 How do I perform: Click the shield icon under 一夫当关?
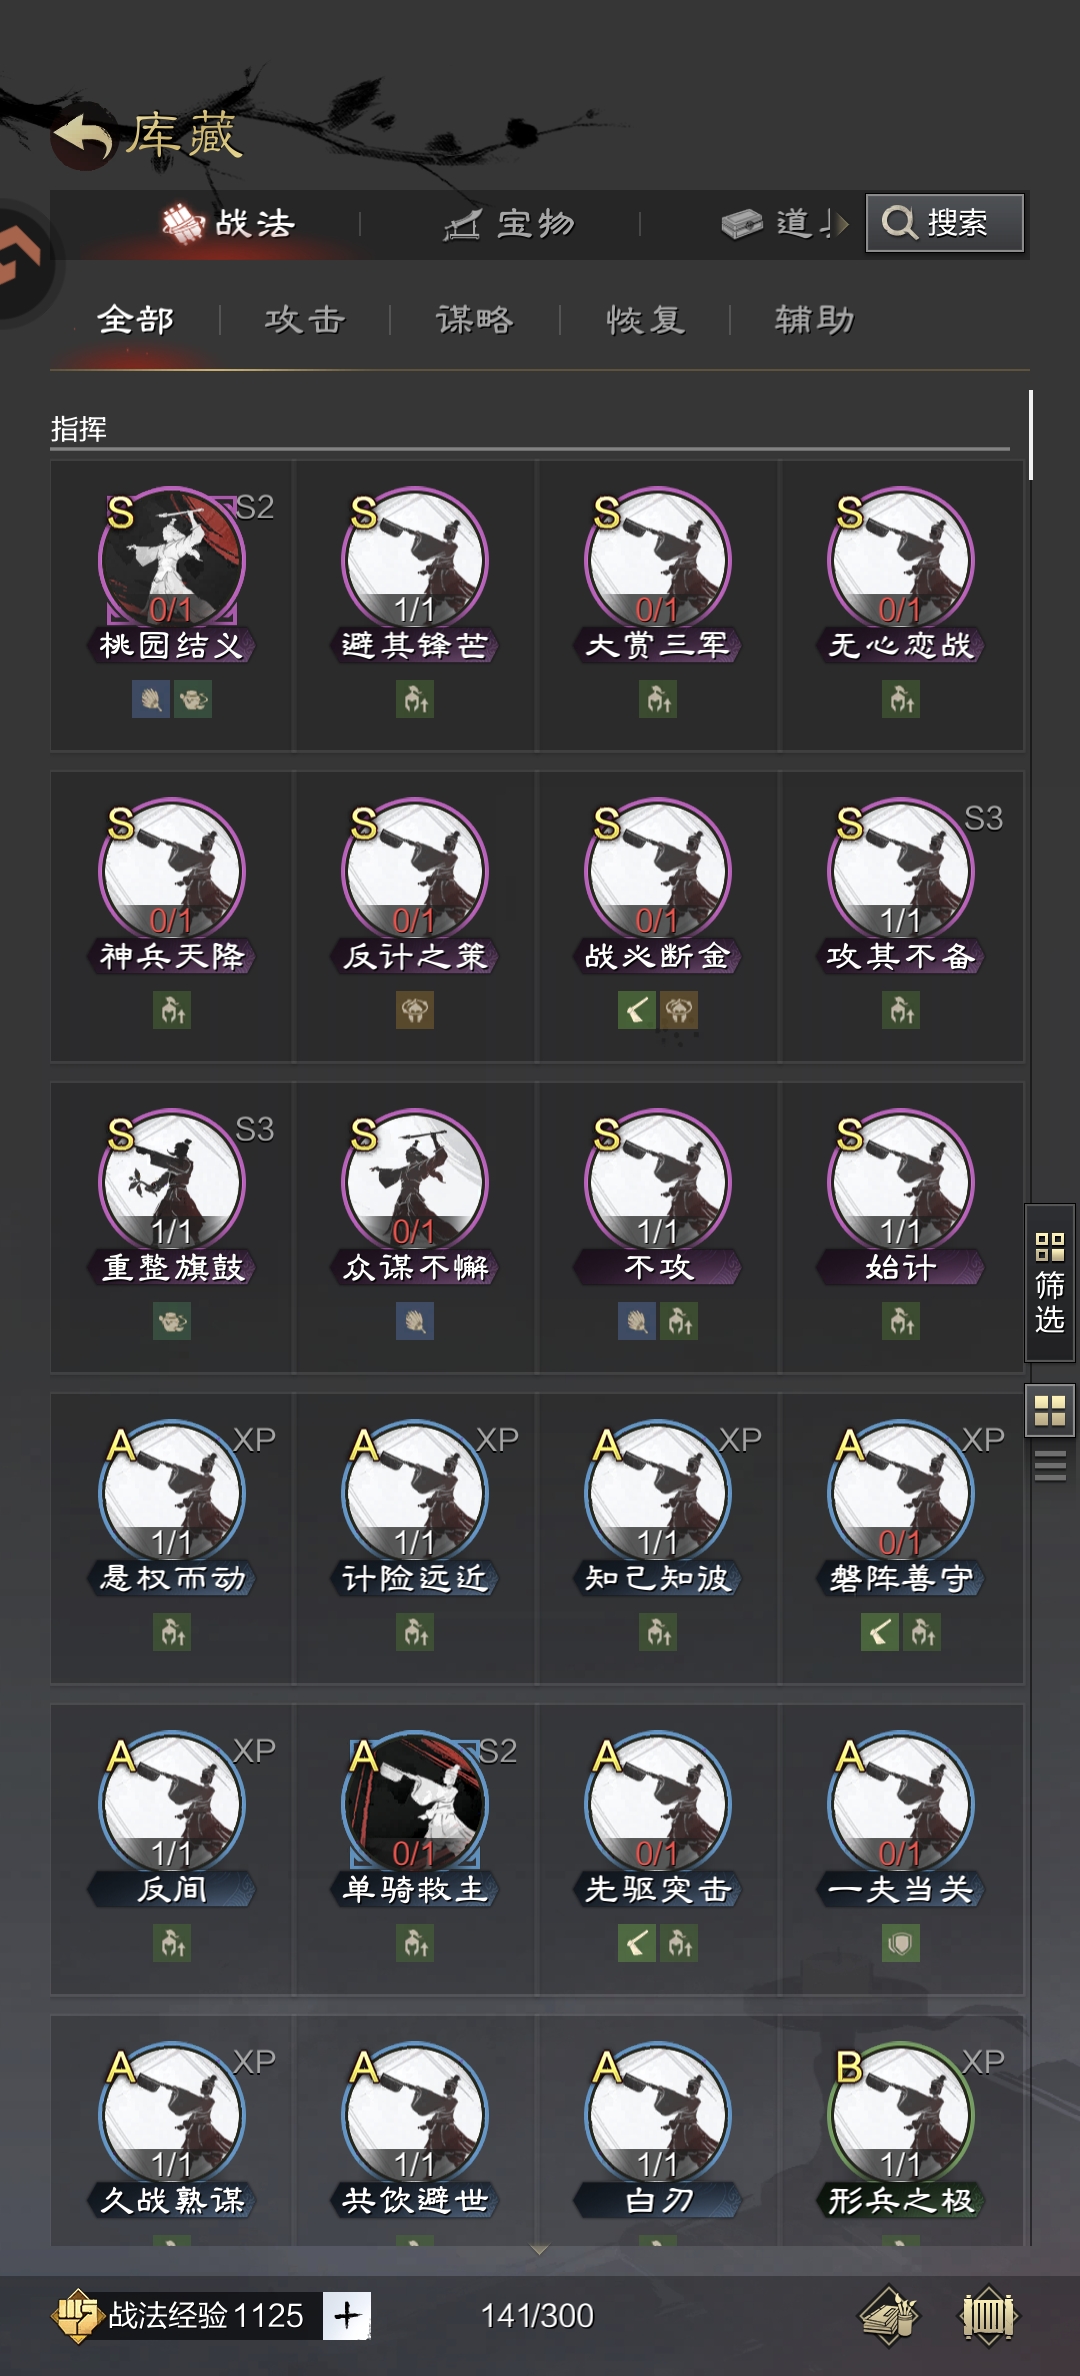[x=901, y=1943]
